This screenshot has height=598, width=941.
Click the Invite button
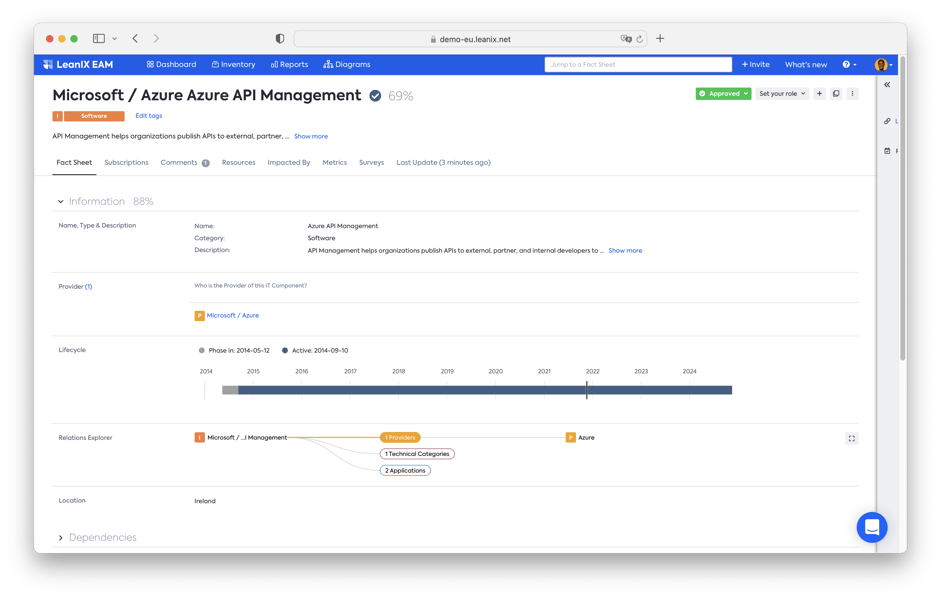(x=754, y=64)
